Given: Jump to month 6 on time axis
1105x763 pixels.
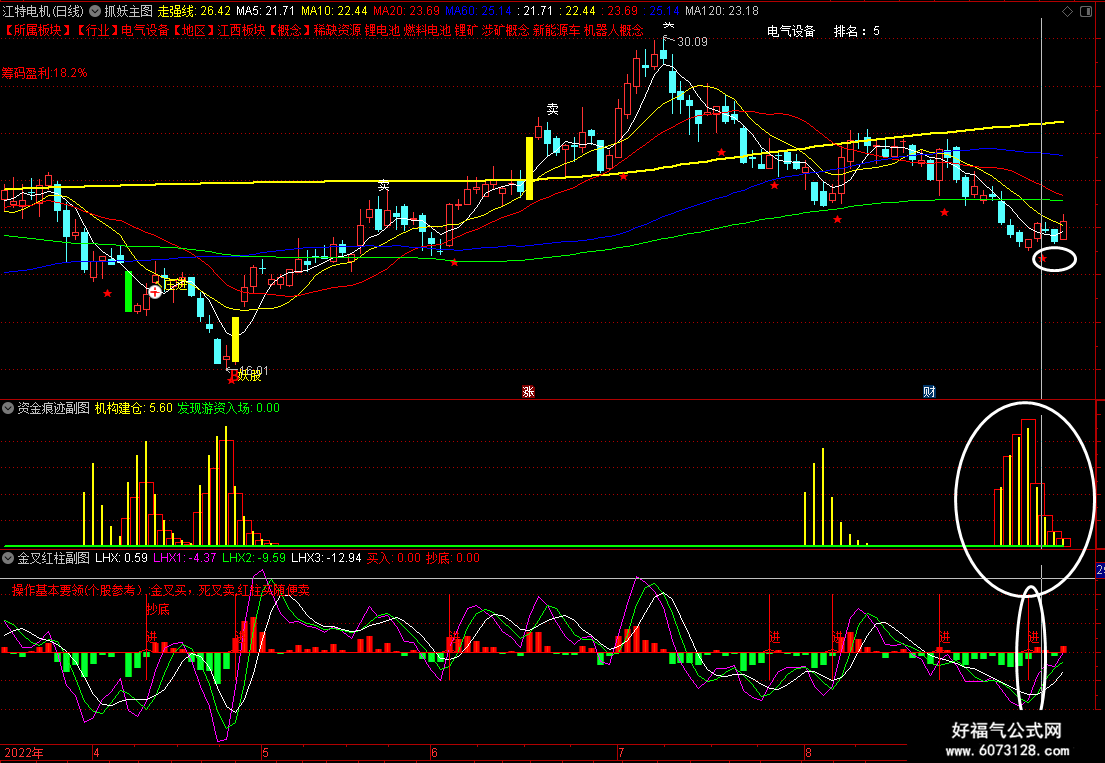Looking at the screenshot, I should (x=434, y=753).
